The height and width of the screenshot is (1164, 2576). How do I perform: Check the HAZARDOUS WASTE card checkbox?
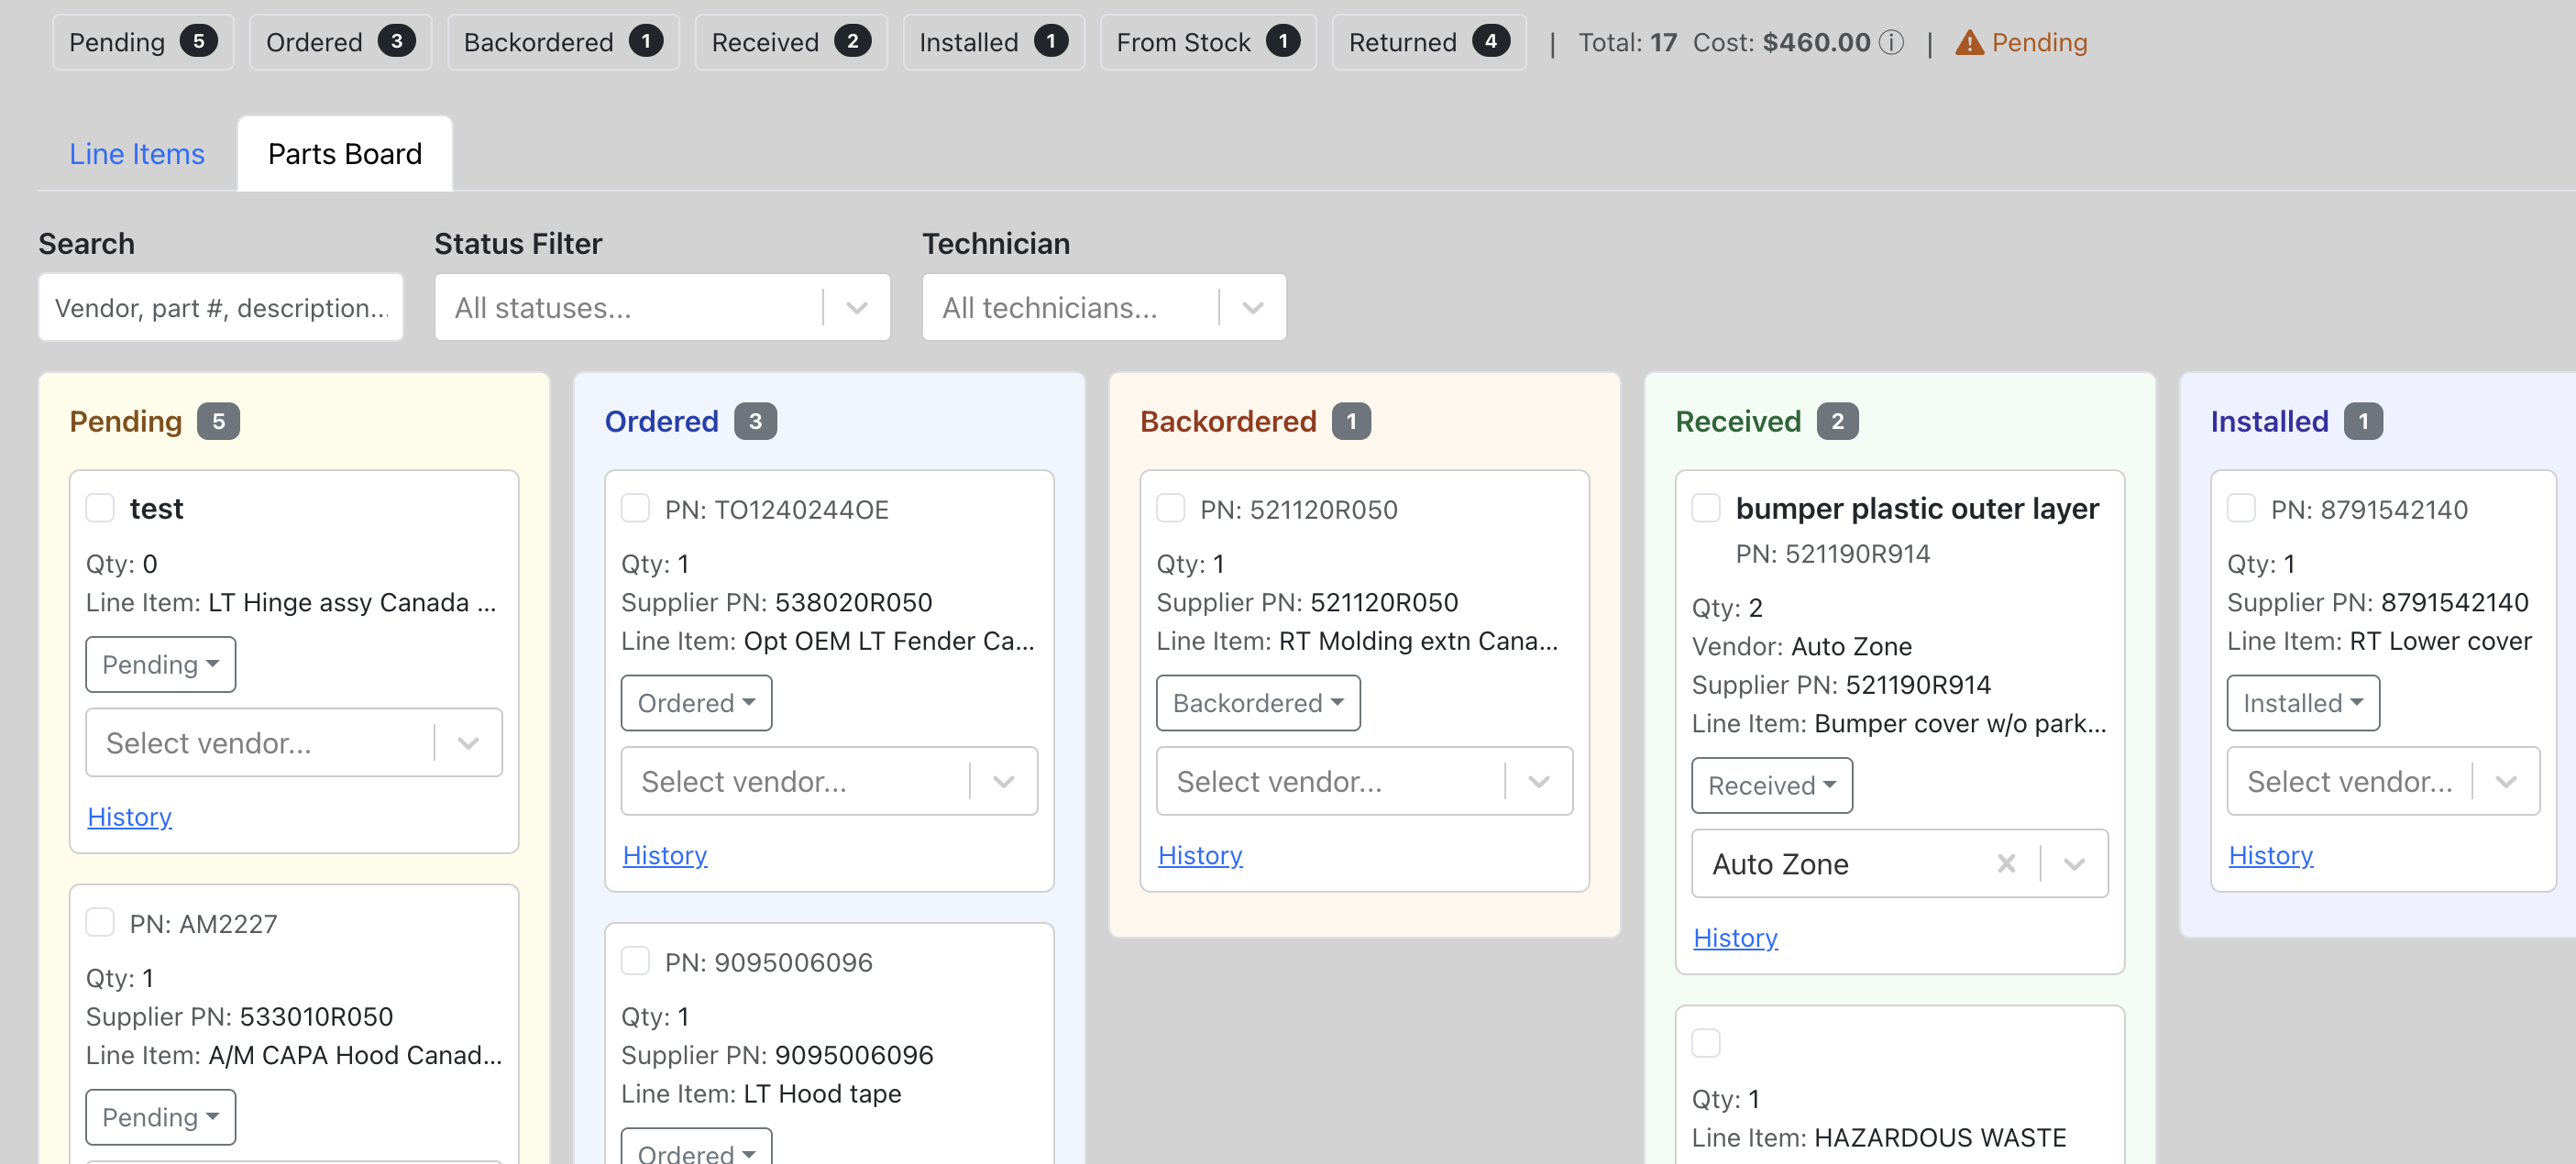[1705, 1043]
